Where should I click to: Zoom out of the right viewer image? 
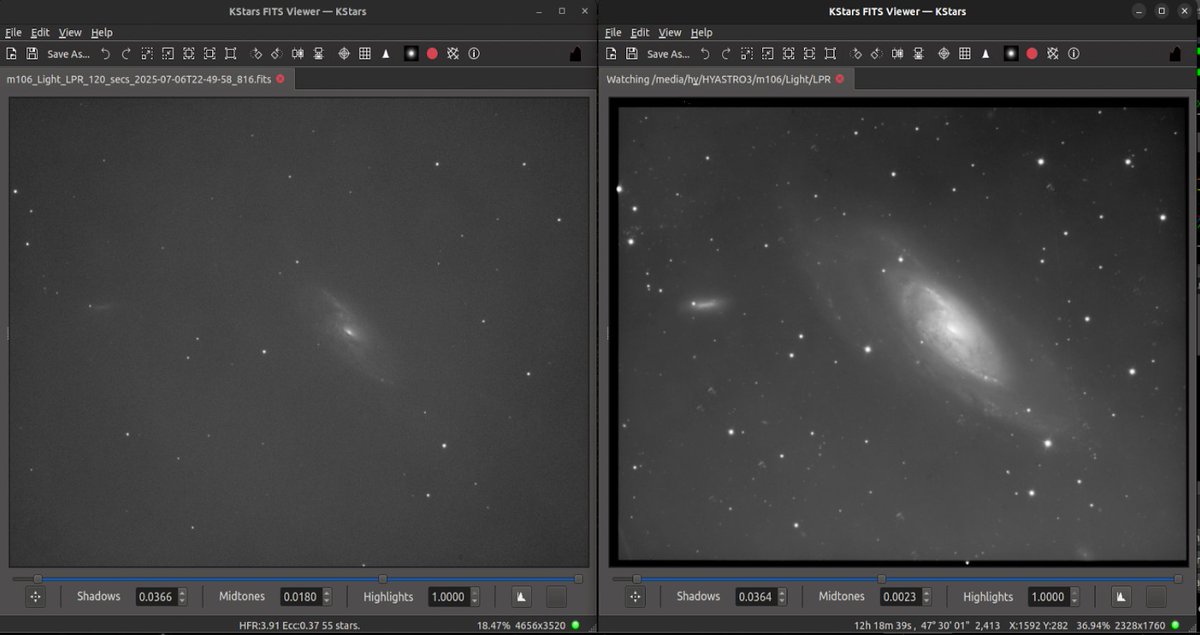click(767, 53)
